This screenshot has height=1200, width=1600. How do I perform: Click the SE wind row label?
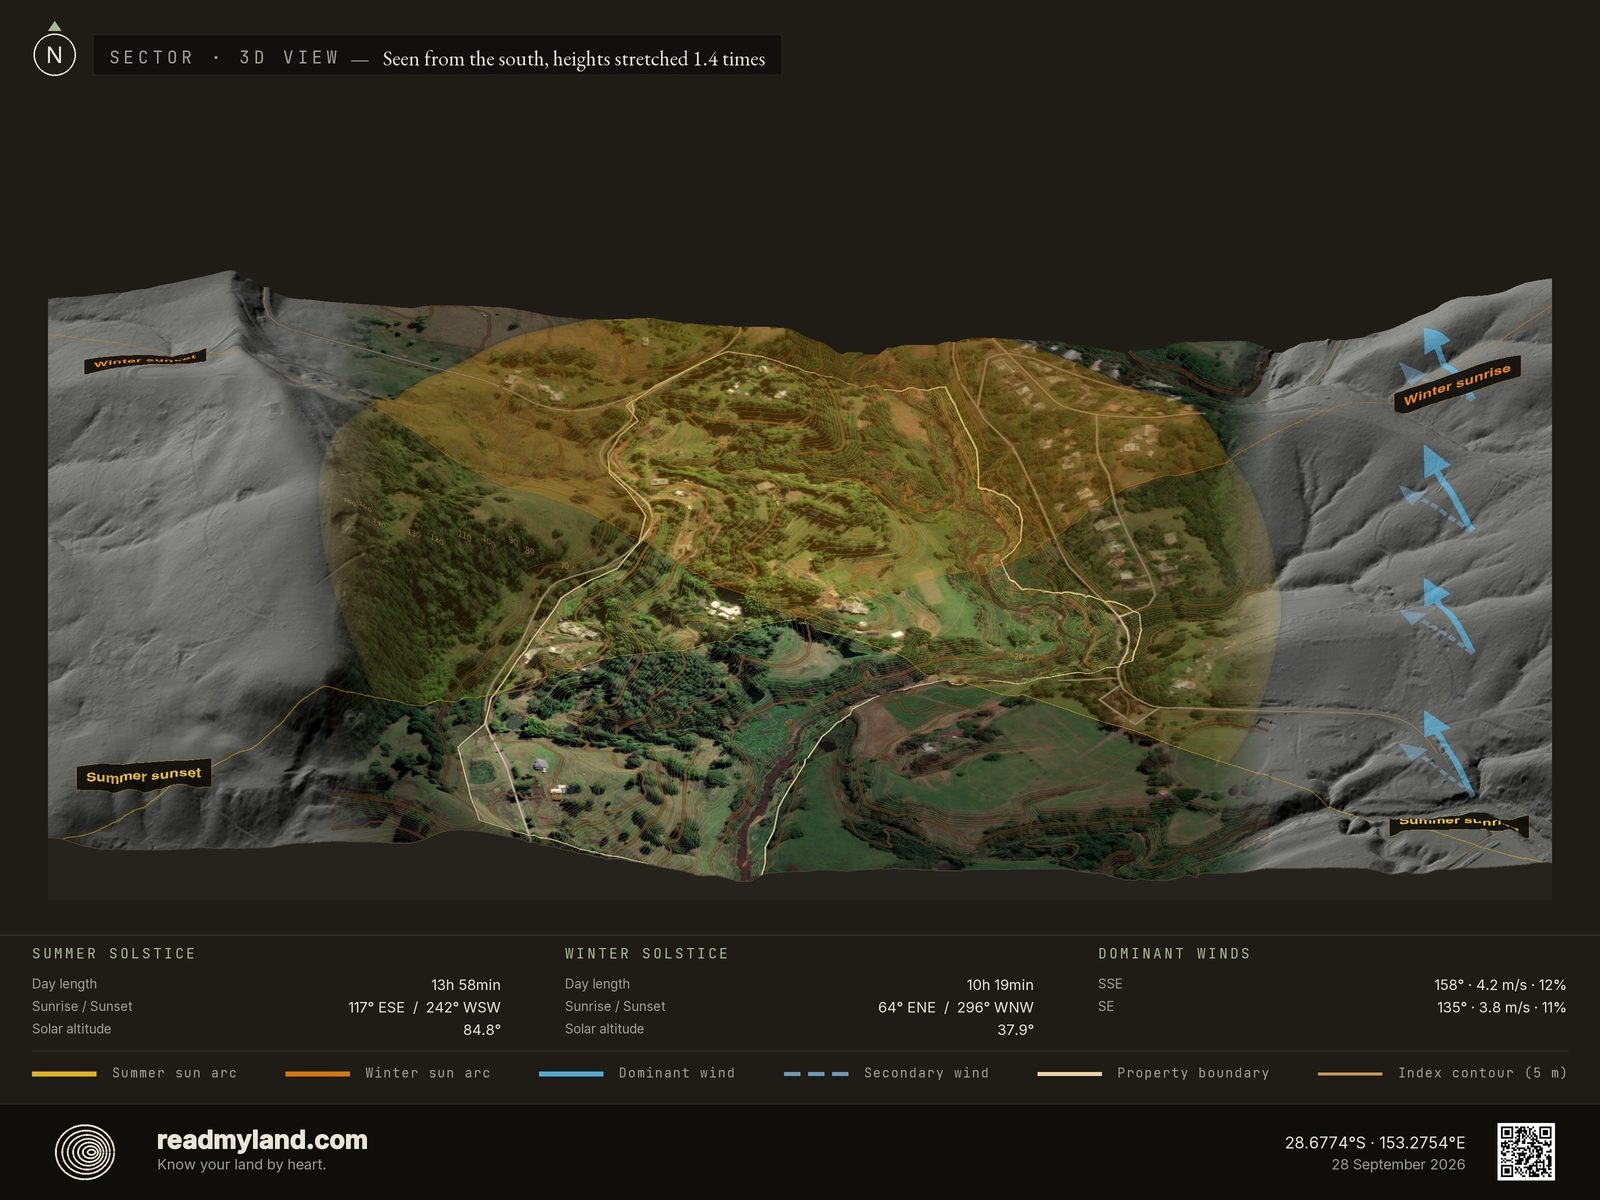(1106, 1006)
